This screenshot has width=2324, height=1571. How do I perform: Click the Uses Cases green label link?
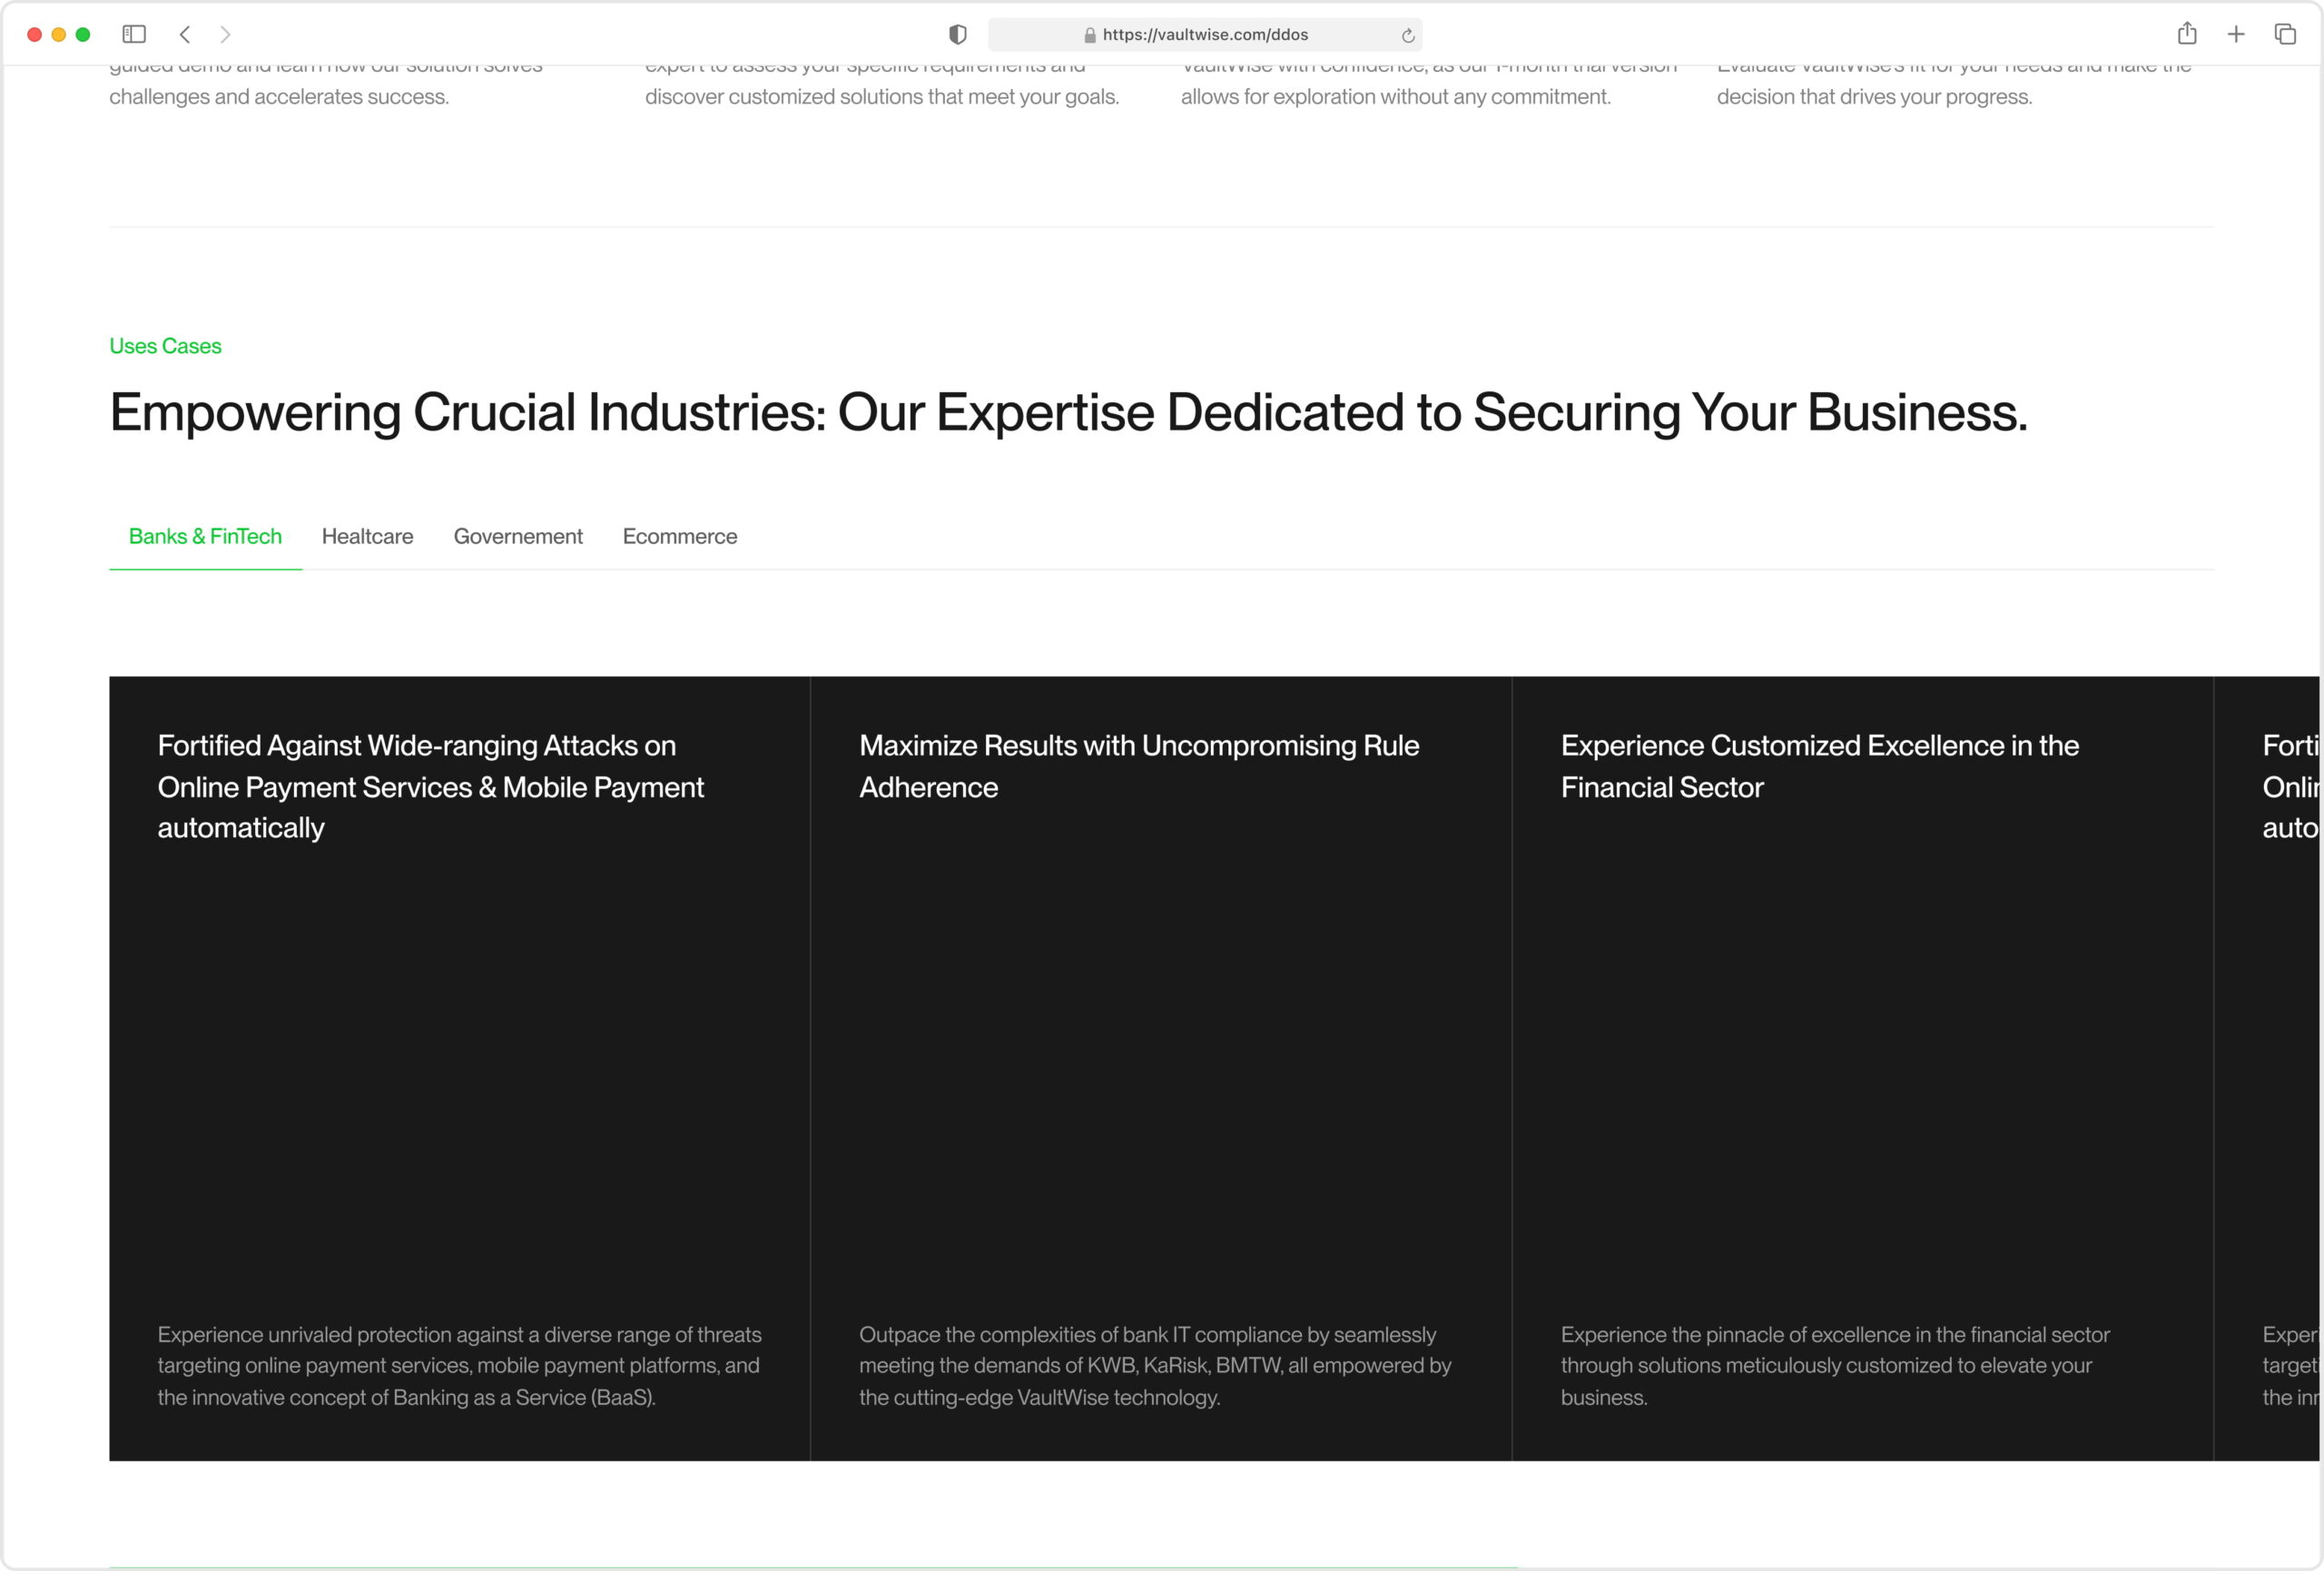[x=164, y=345]
